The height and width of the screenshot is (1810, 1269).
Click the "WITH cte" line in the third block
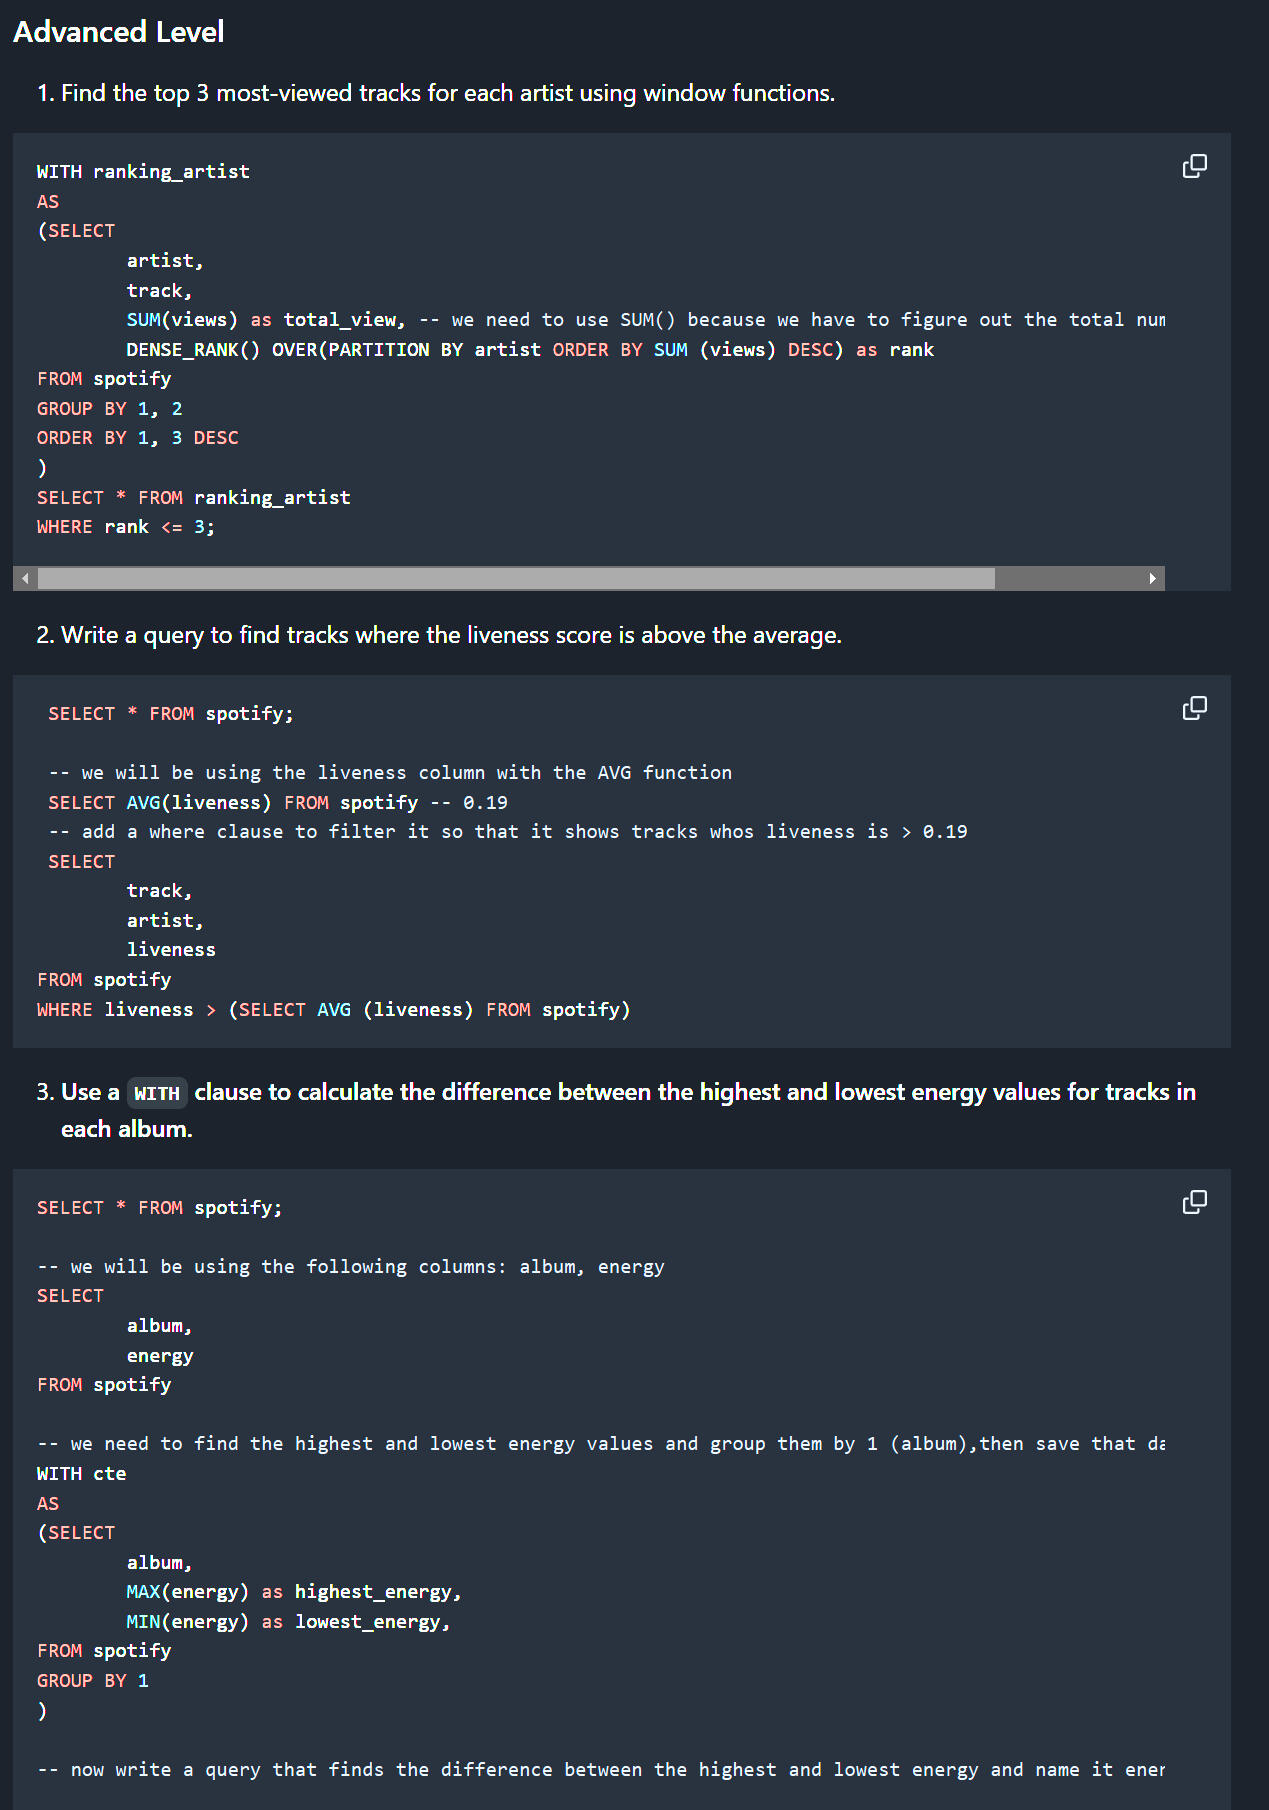point(82,1474)
